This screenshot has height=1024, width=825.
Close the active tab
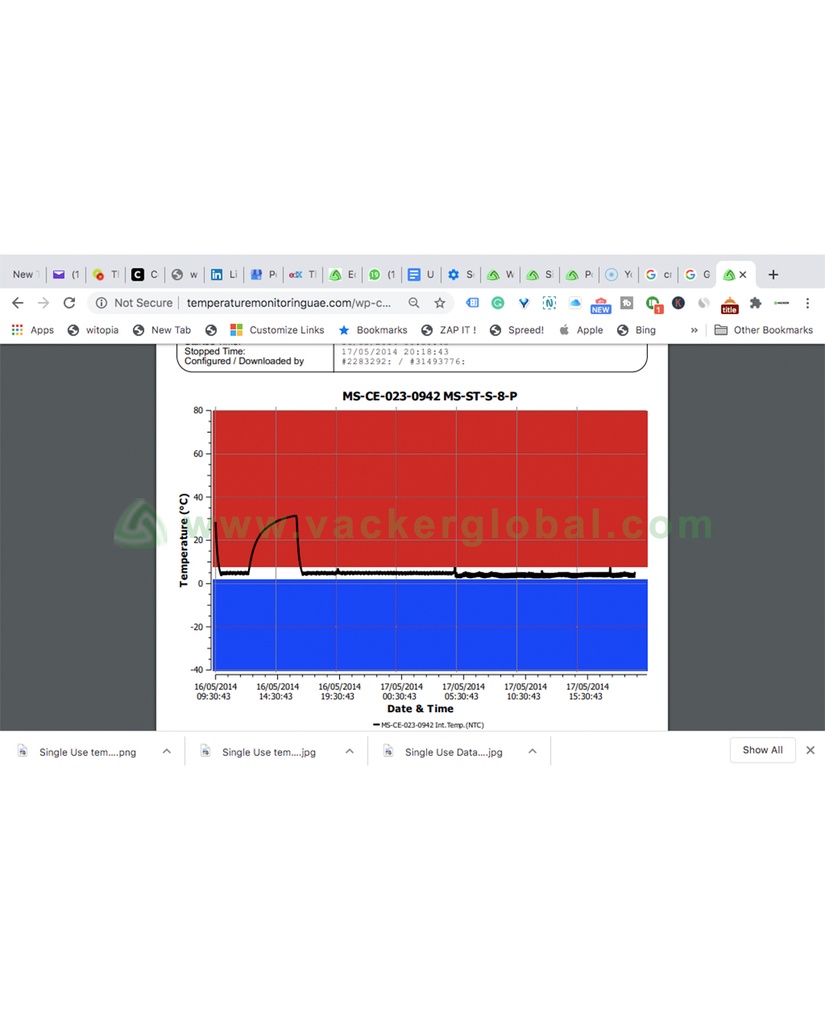pyautogui.click(x=743, y=275)
